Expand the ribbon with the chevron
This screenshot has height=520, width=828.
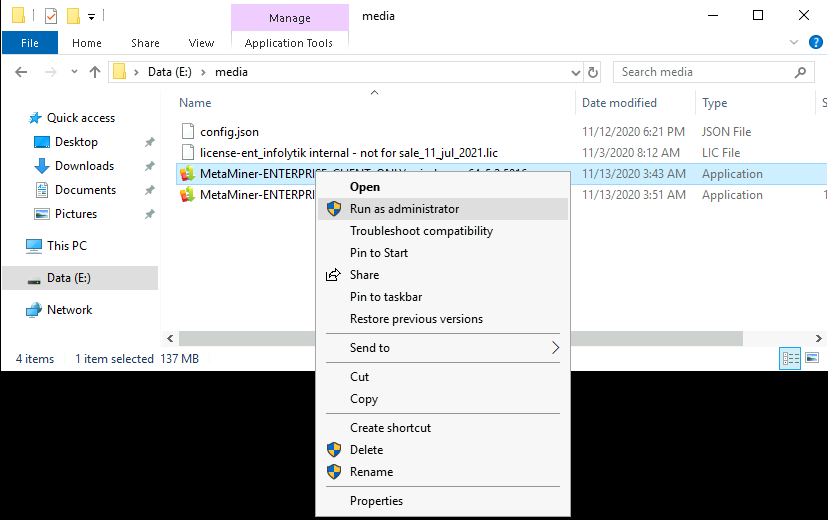point(794,42)
